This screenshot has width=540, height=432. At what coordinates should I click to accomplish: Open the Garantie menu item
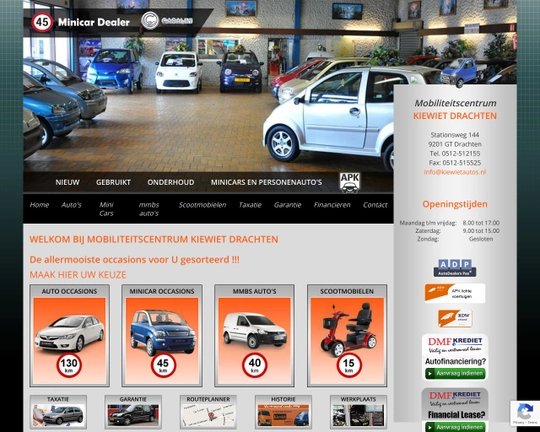[x=288, y=205]
